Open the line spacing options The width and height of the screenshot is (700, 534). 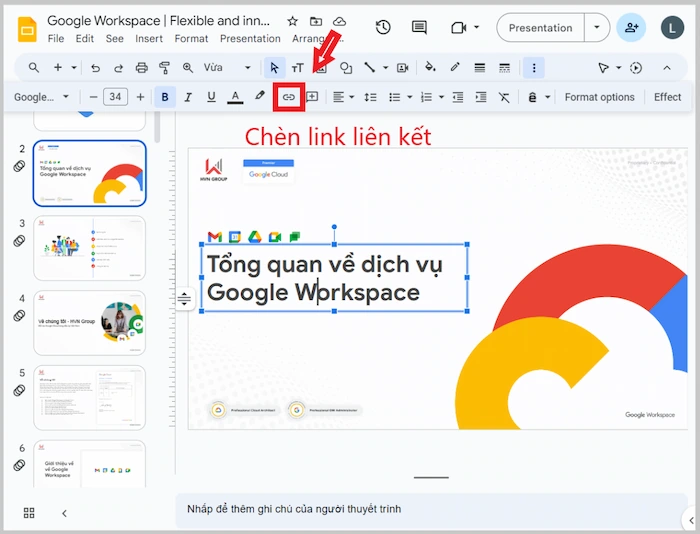tap(371, 97)
